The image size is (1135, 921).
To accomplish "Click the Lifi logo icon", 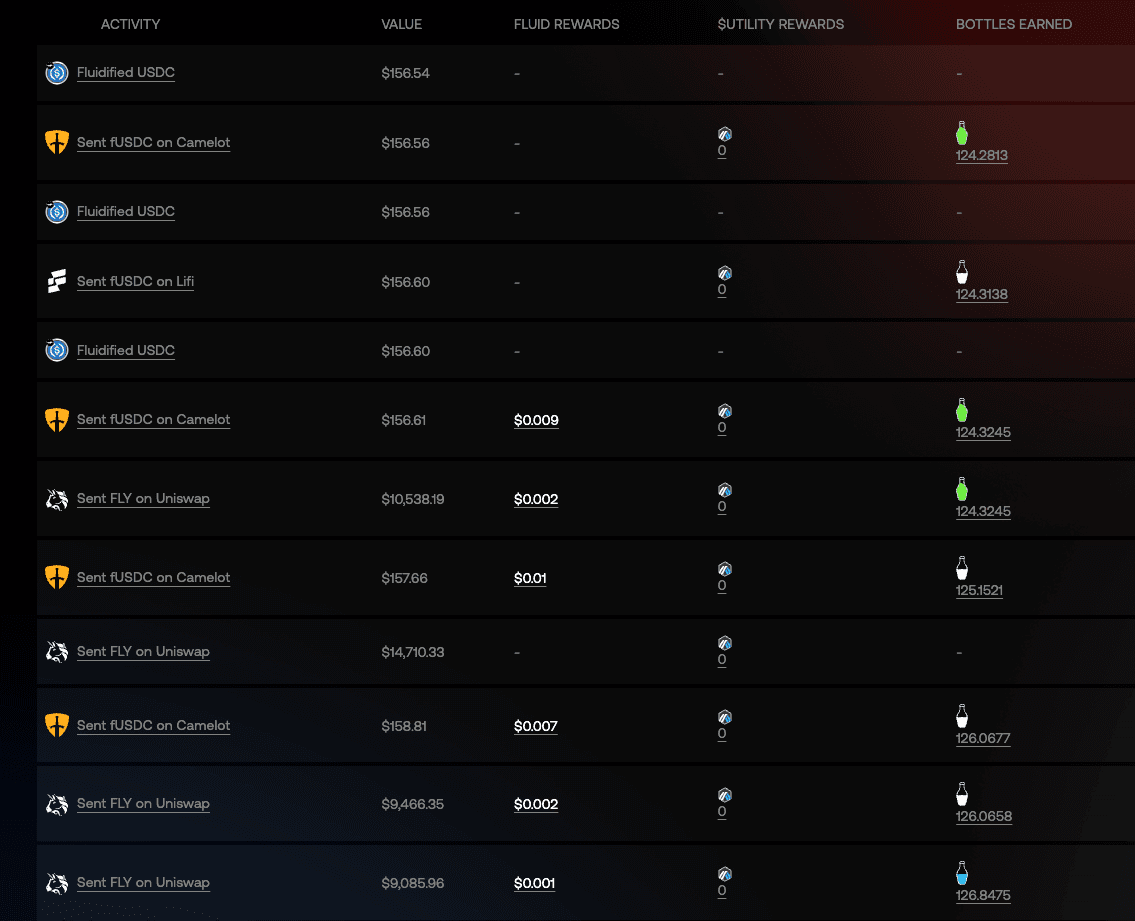I will click(x=56, y=281).
